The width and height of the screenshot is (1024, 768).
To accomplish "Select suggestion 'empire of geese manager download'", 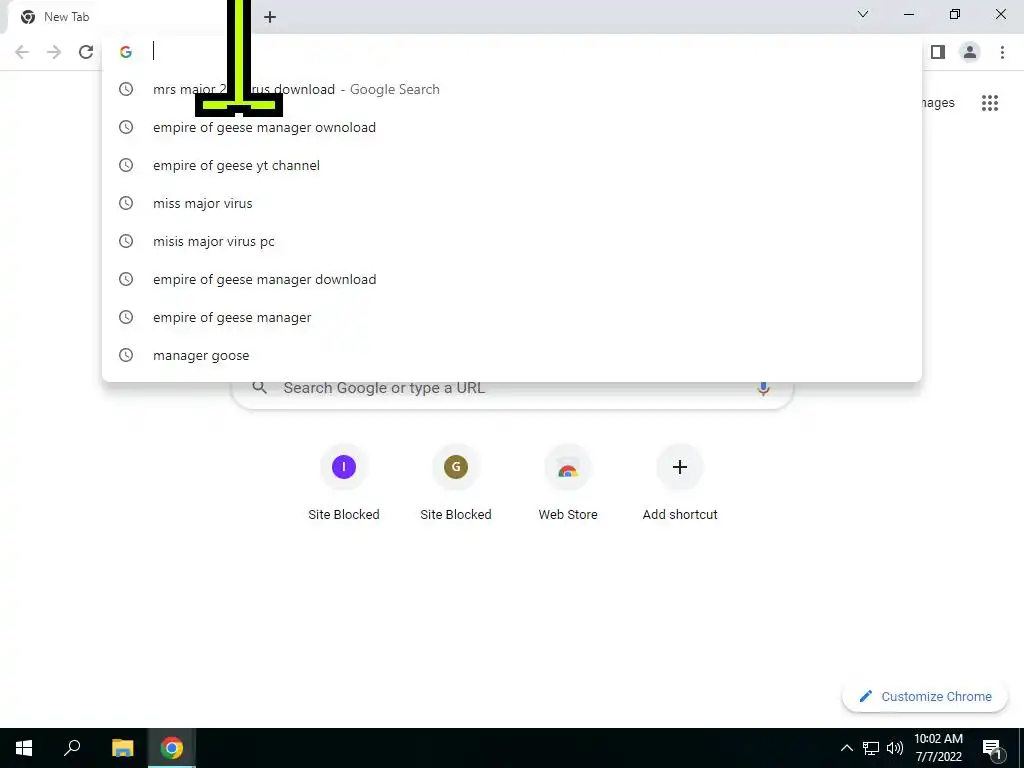I will point(512,280).
